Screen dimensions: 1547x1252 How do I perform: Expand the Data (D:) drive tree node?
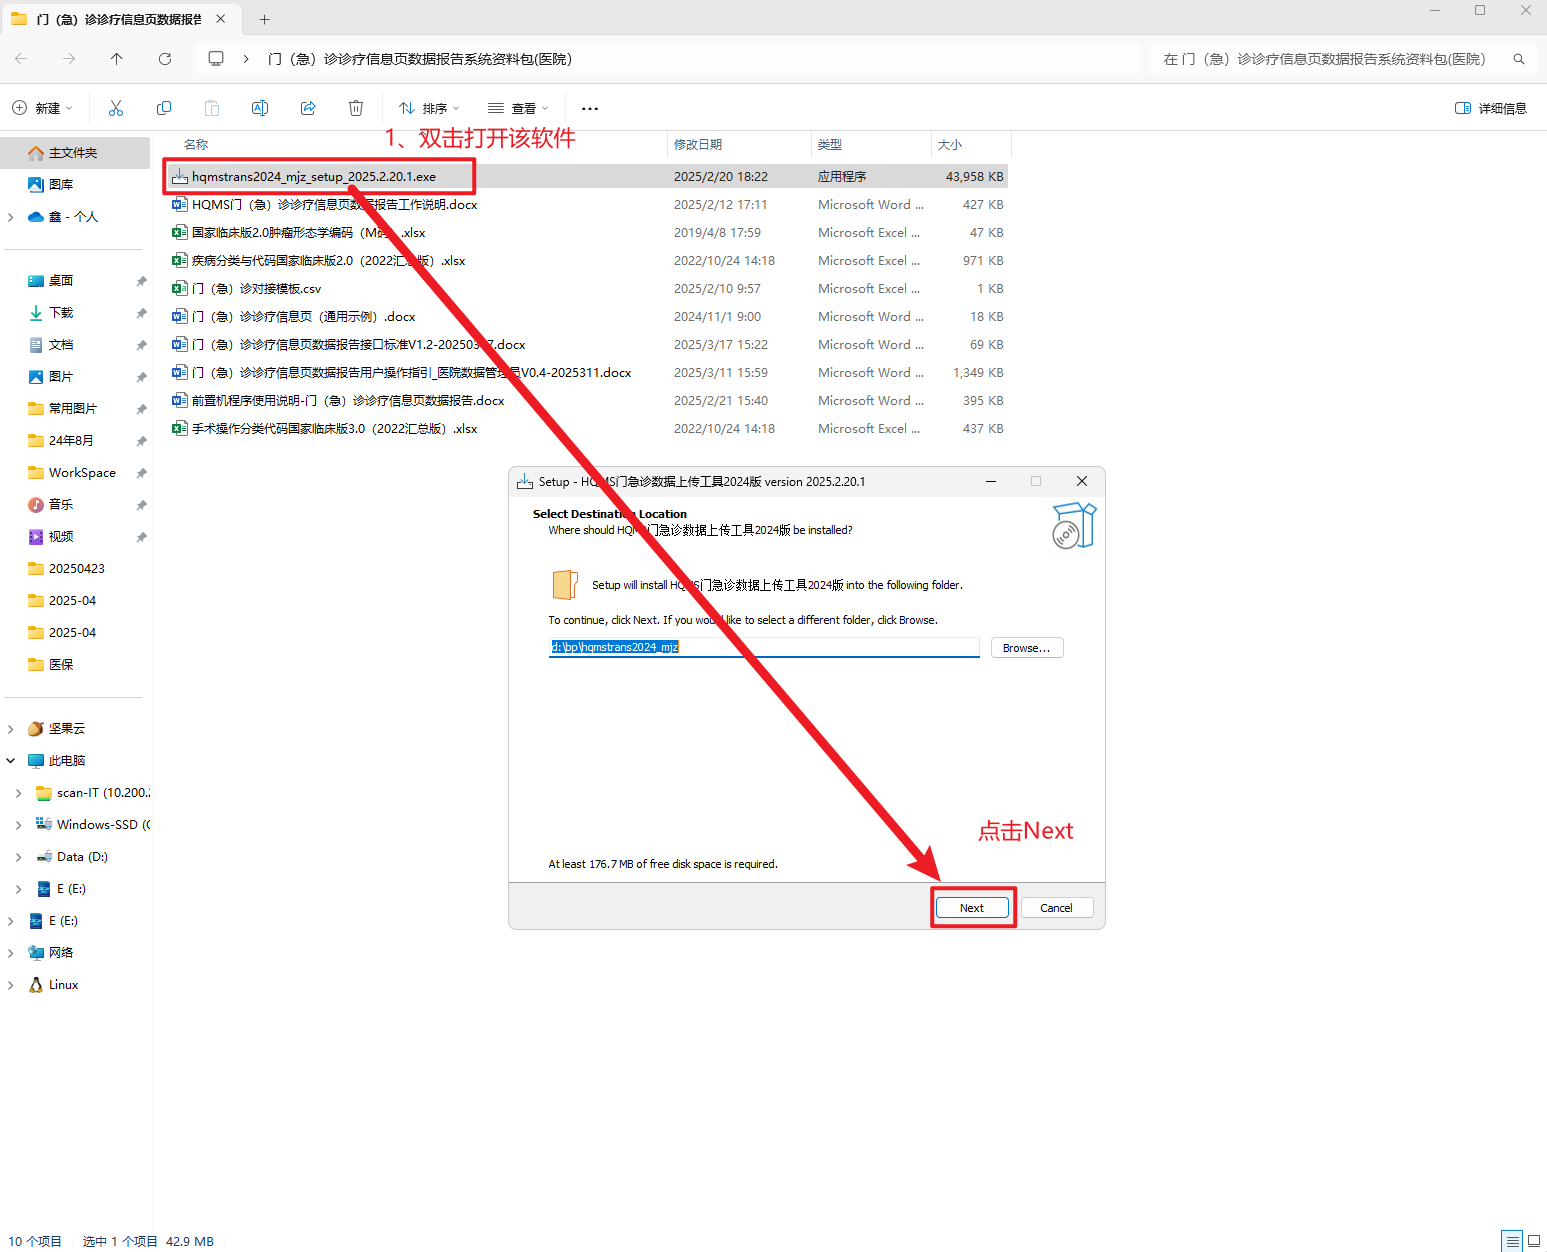[x=18, y=857]
